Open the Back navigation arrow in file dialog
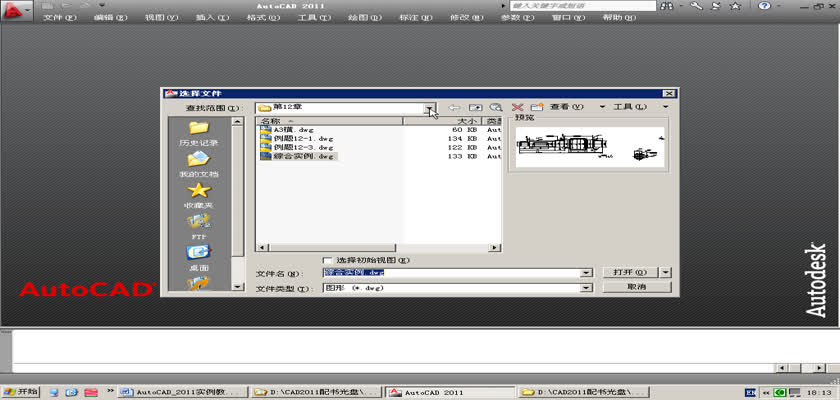The height and width of the screenshot is (400, 840). (454, 108)
